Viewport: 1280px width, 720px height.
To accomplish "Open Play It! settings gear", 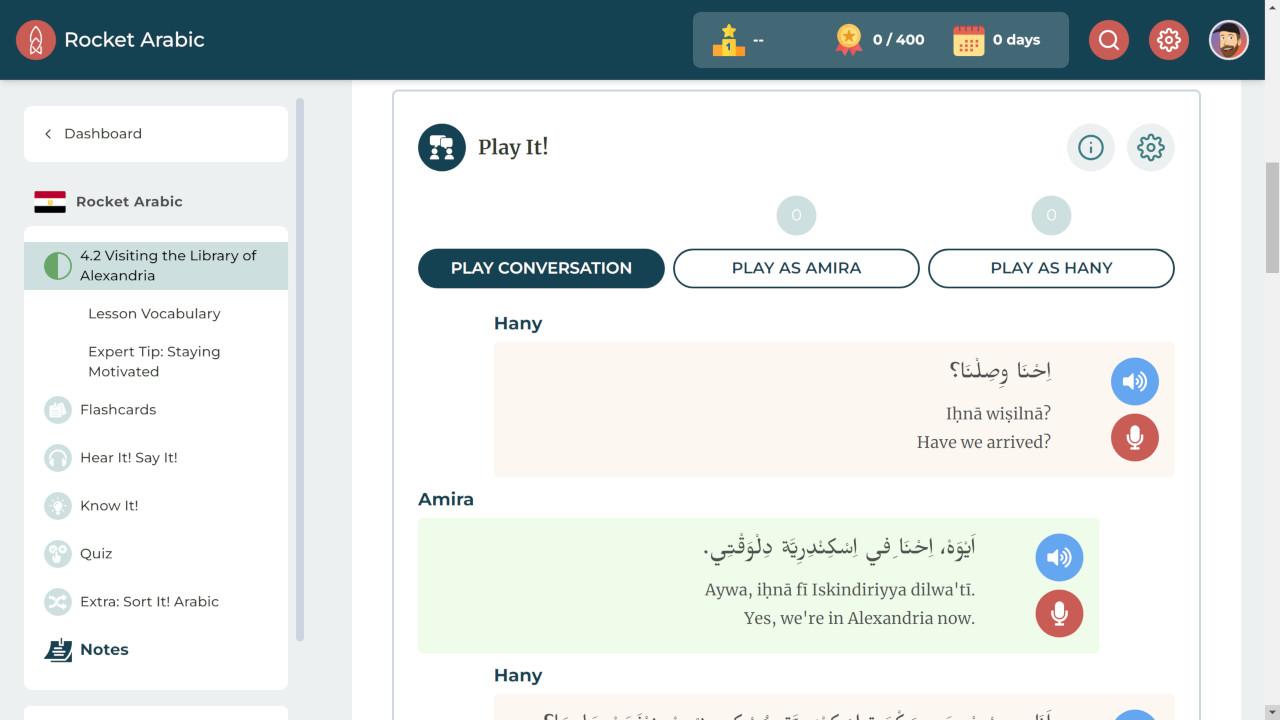I will (x=1151, y=147).
